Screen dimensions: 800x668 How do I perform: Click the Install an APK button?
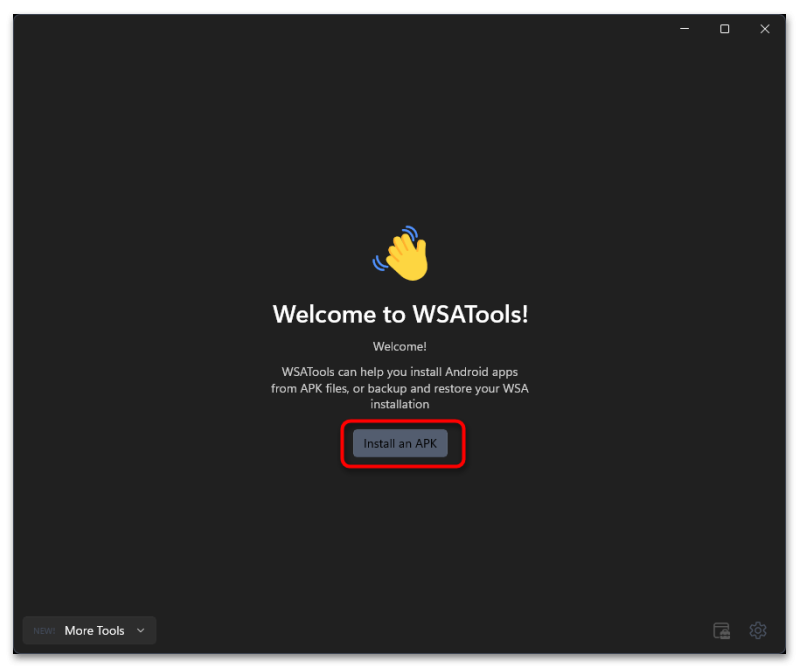[400, 443]
